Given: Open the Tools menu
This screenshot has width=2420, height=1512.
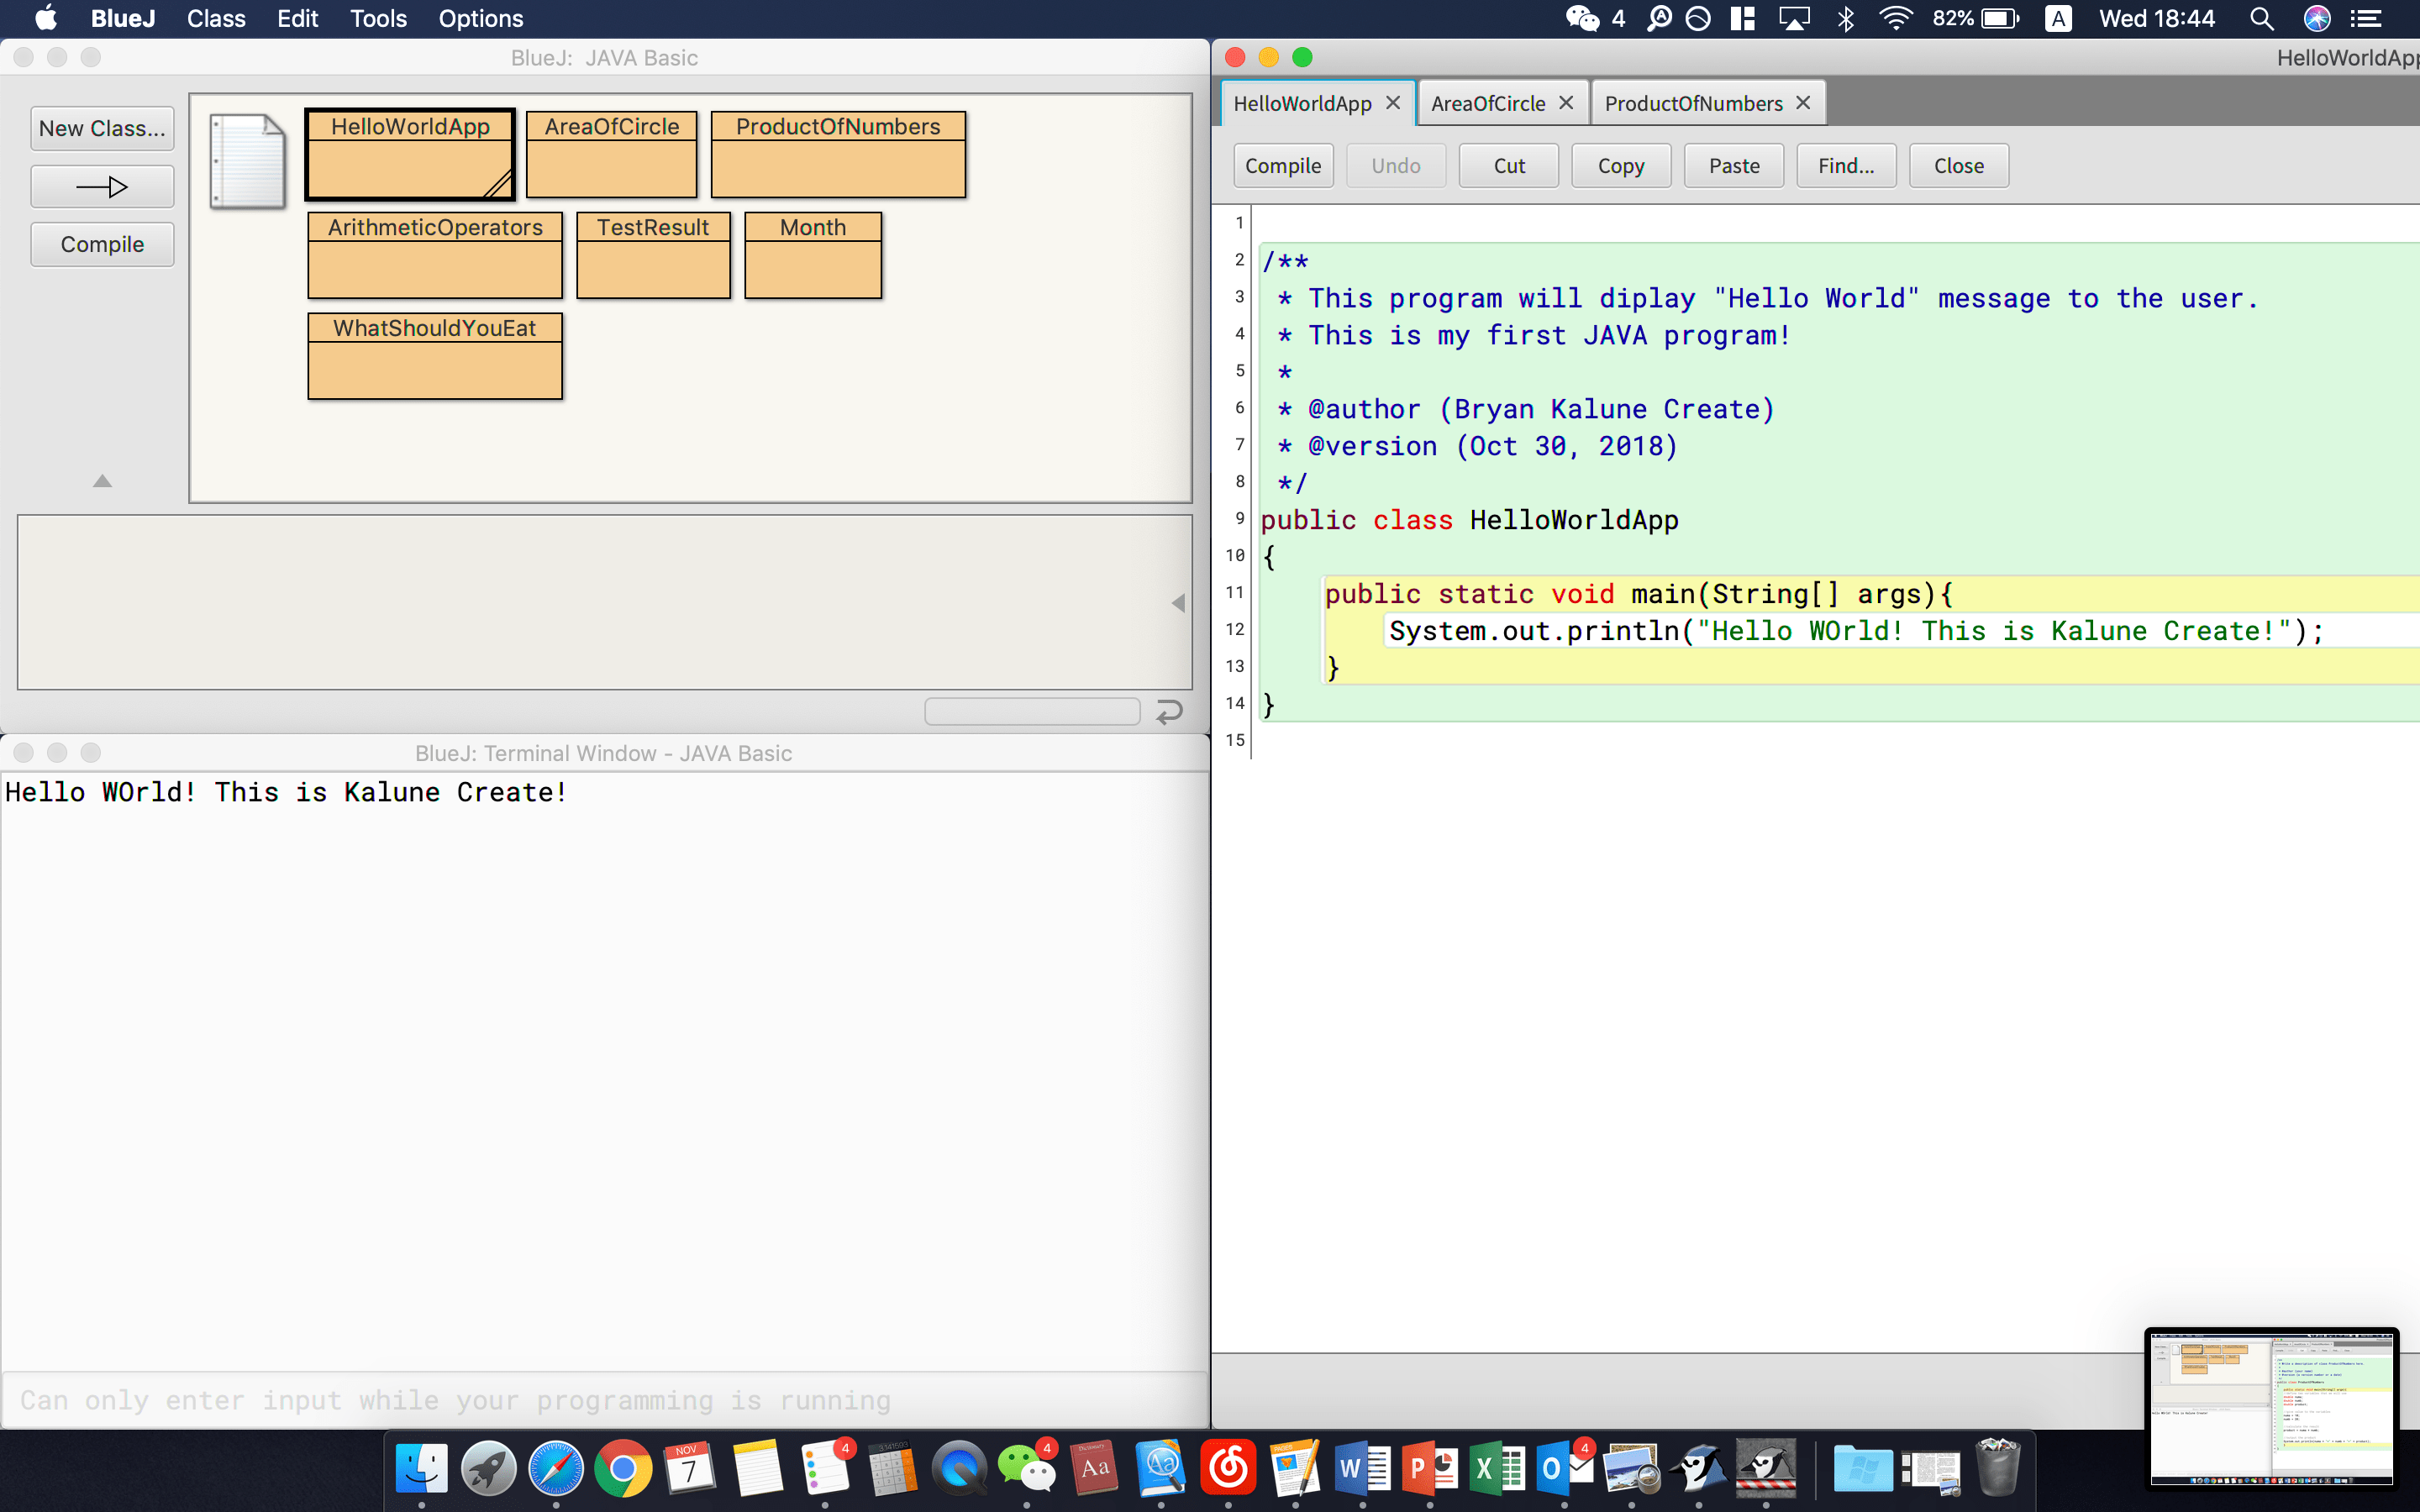Looking at the screenshot, I should 378,19.
